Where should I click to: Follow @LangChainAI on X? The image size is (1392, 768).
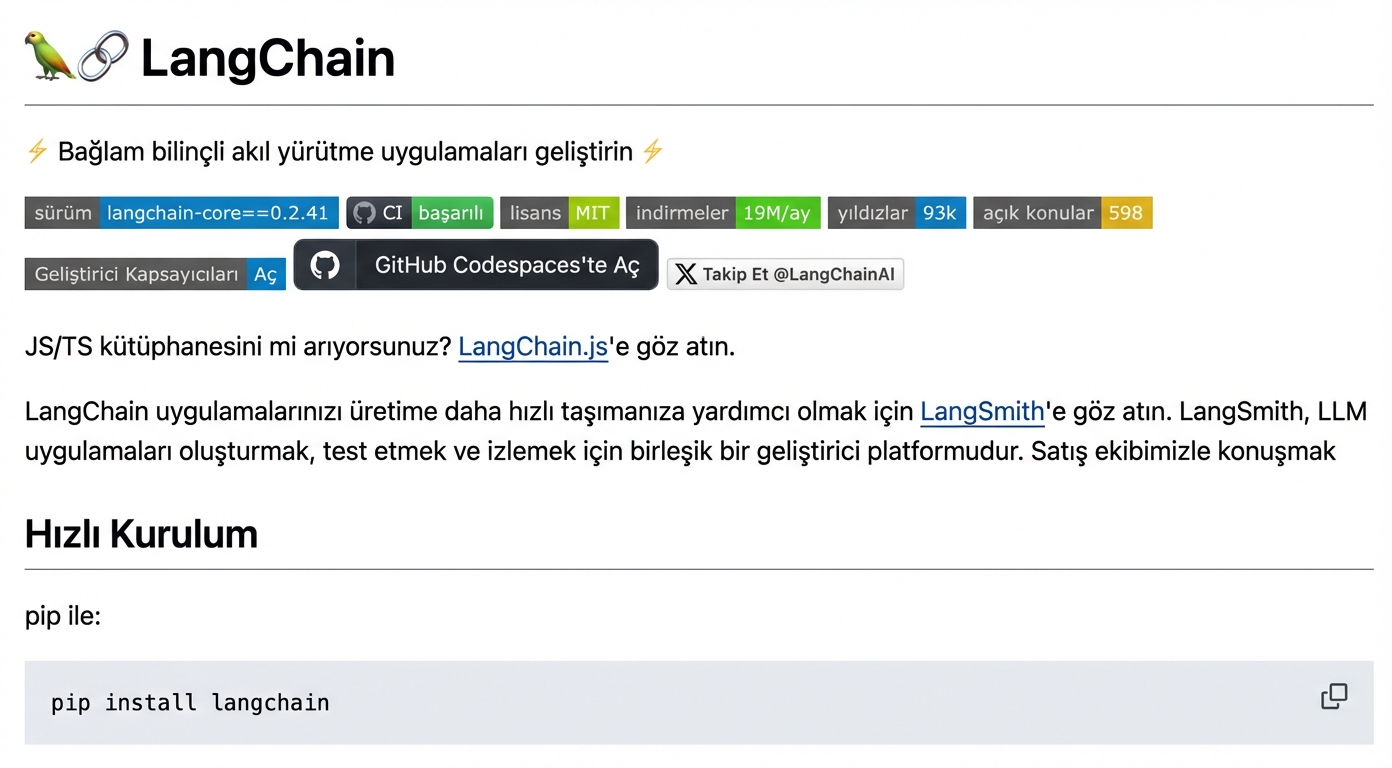785,274
